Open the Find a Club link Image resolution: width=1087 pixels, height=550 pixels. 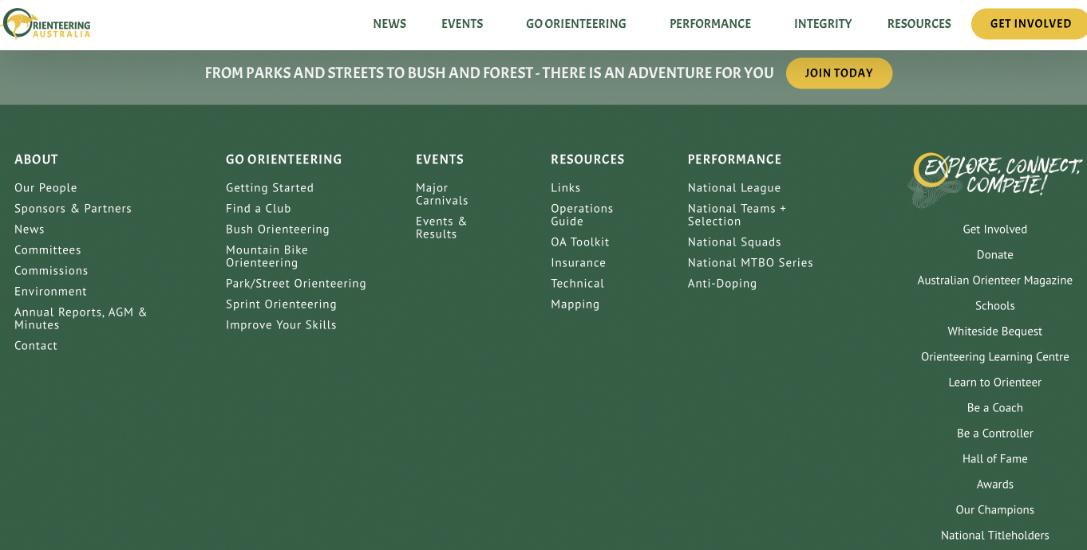point(259,209)
